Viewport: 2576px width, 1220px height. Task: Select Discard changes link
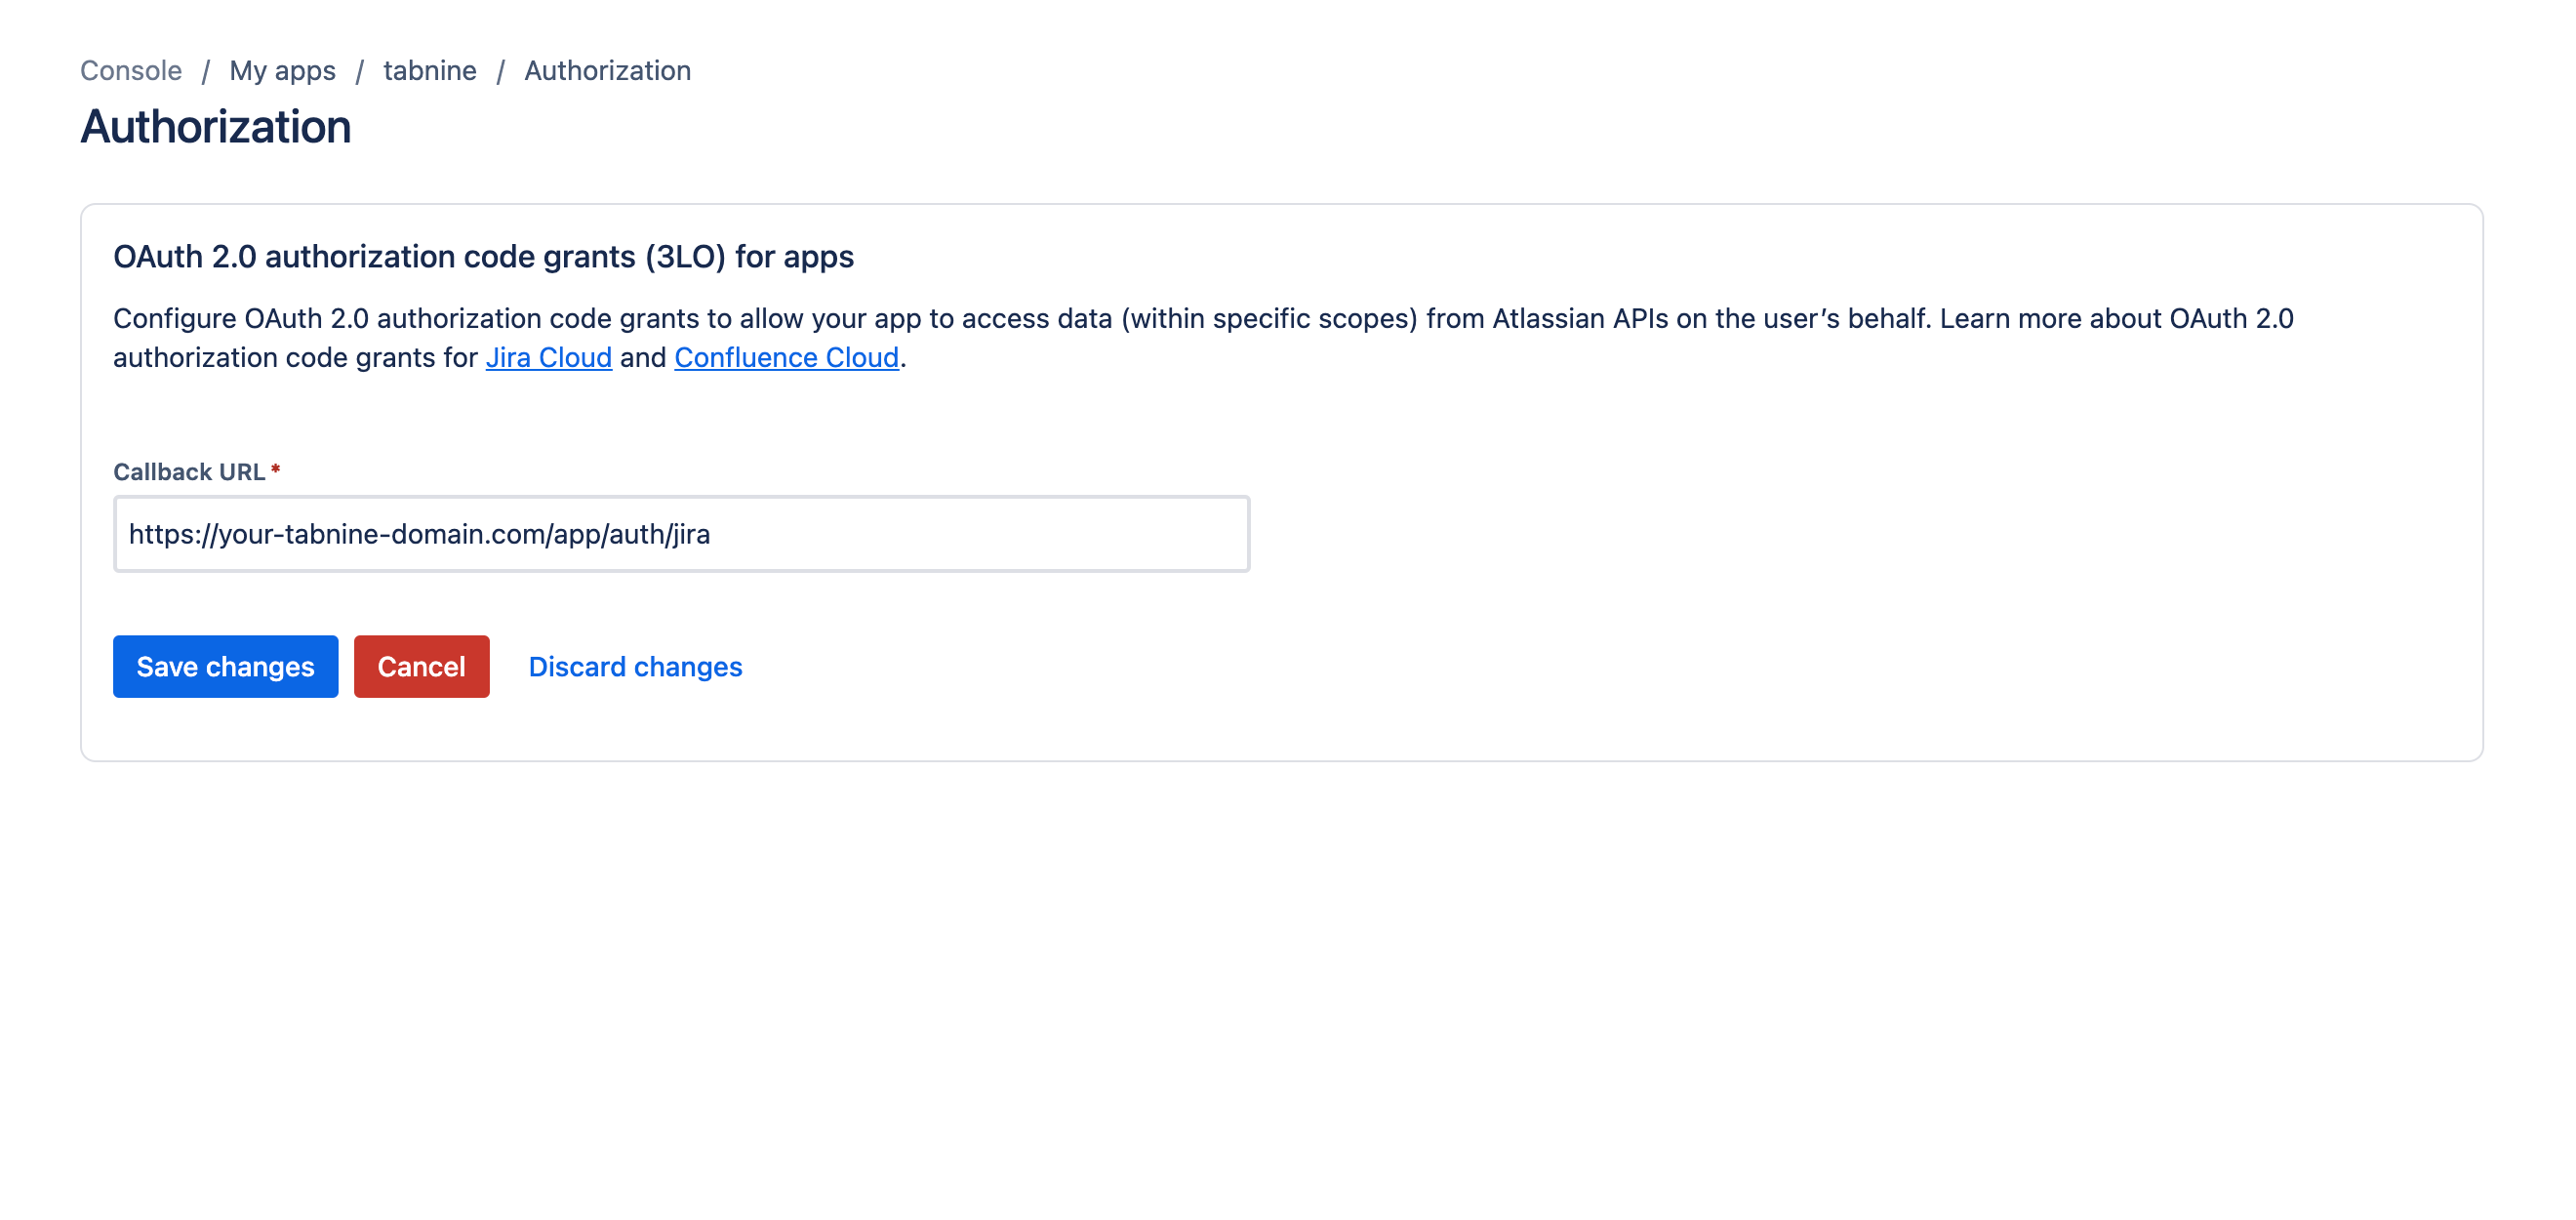[635, 667]
